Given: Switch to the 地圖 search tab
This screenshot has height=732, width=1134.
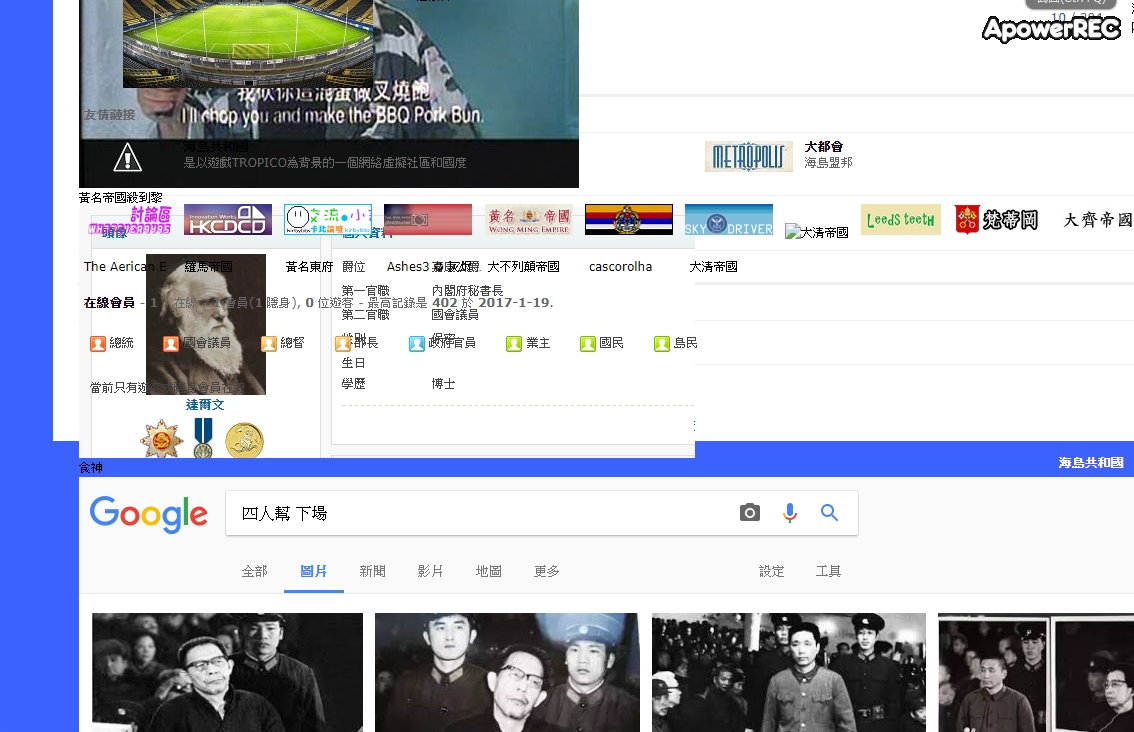Looking at the screenshot, I should tap(489, 571).
